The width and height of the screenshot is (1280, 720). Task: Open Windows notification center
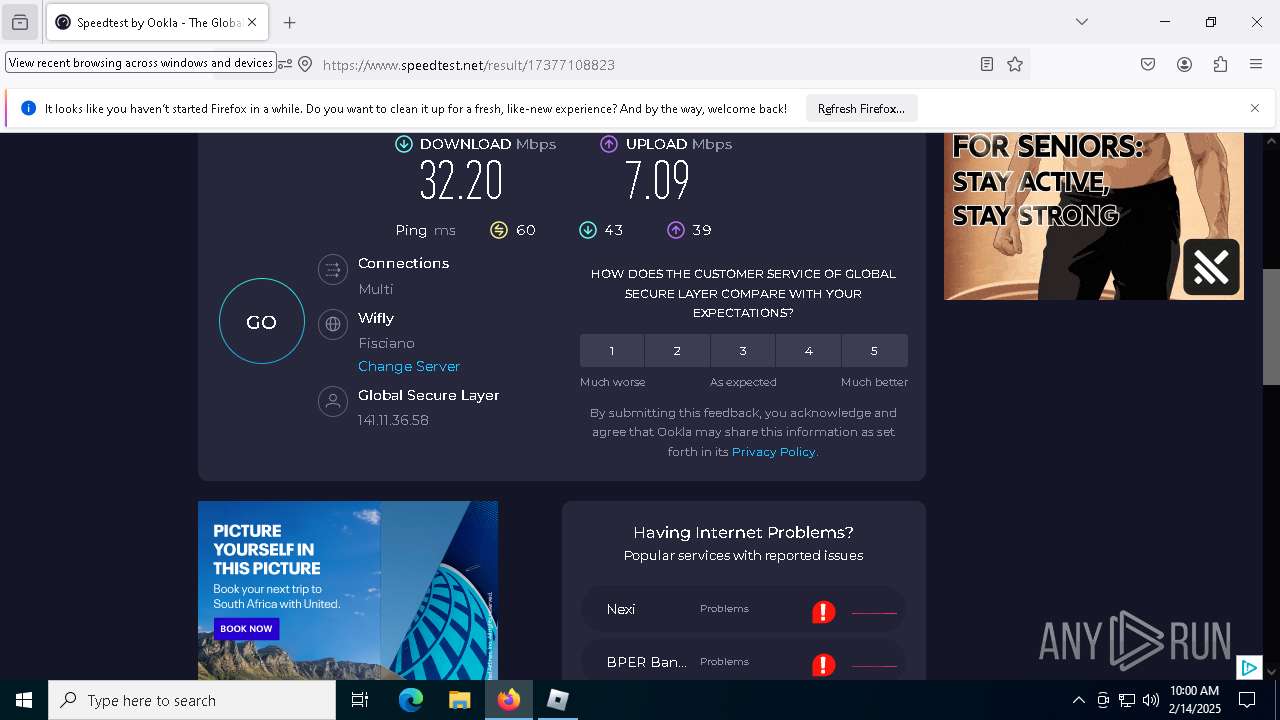pyautogui.click(x=1247, y=700)
